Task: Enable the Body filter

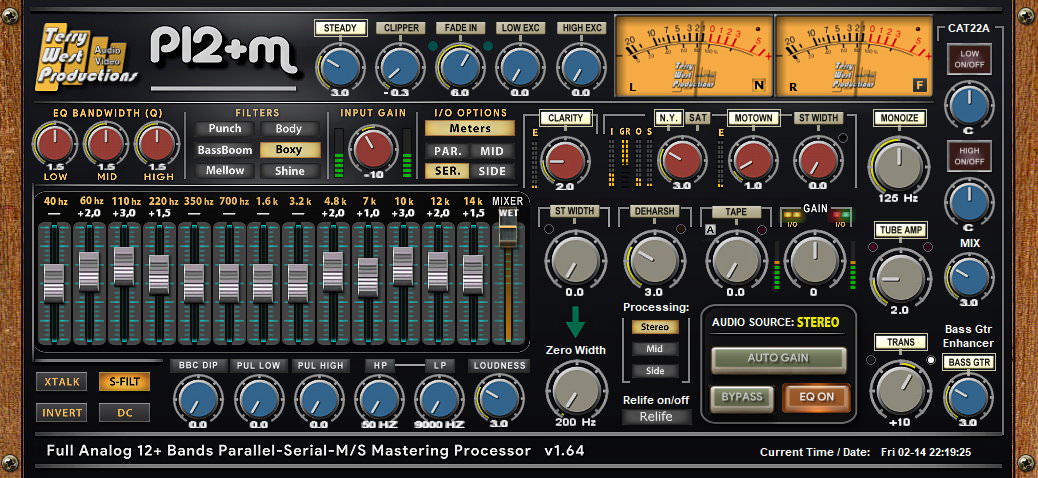Action: tap(289, 129)
